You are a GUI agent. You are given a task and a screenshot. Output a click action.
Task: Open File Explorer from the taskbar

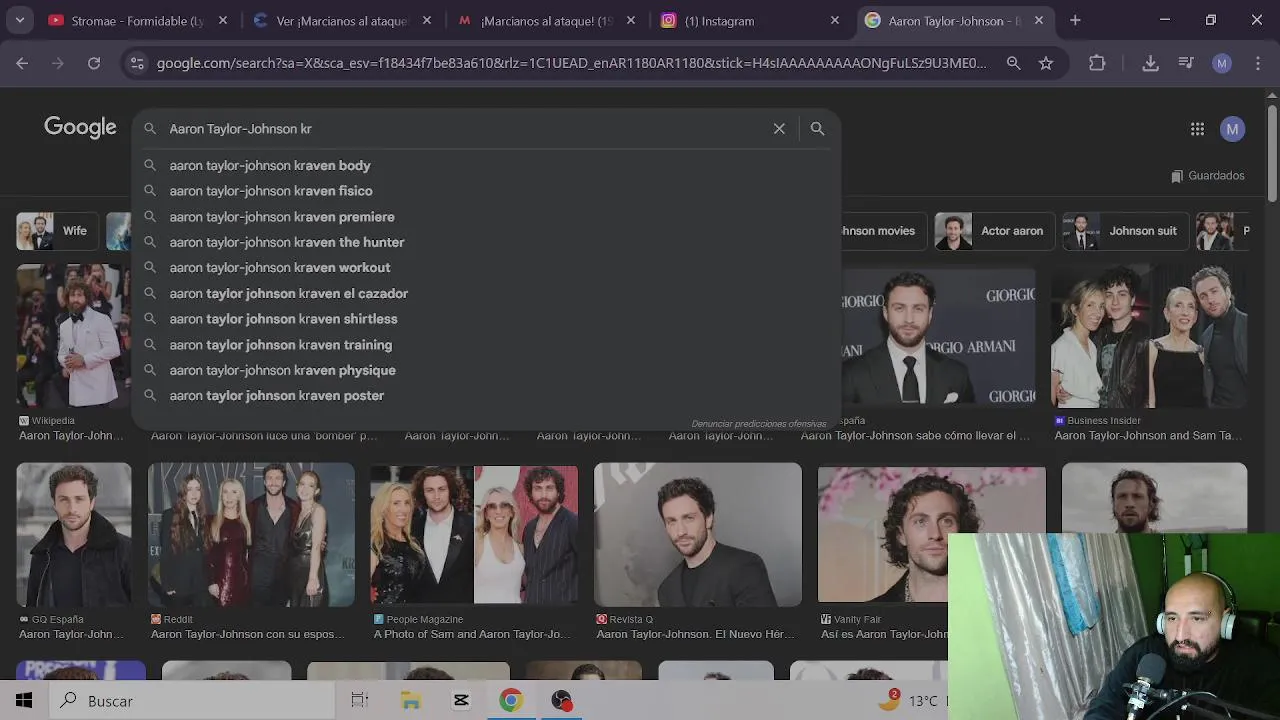coord(411,701)
